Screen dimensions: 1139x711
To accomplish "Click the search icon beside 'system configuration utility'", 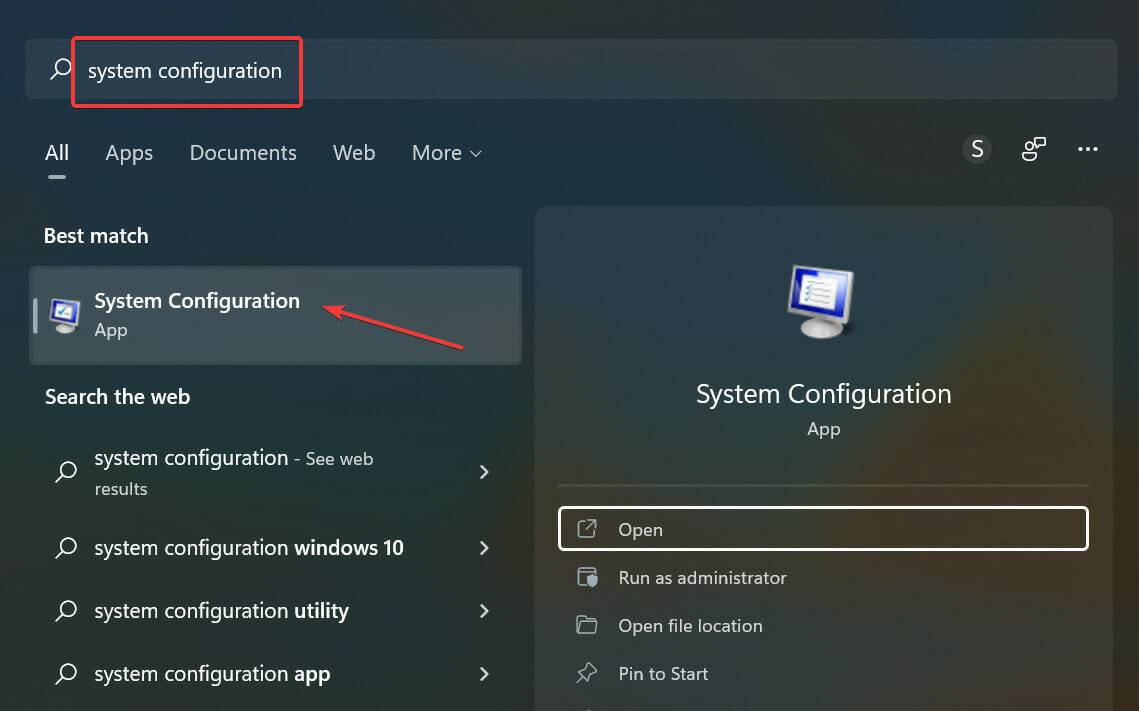I will [x=65, y=610].
